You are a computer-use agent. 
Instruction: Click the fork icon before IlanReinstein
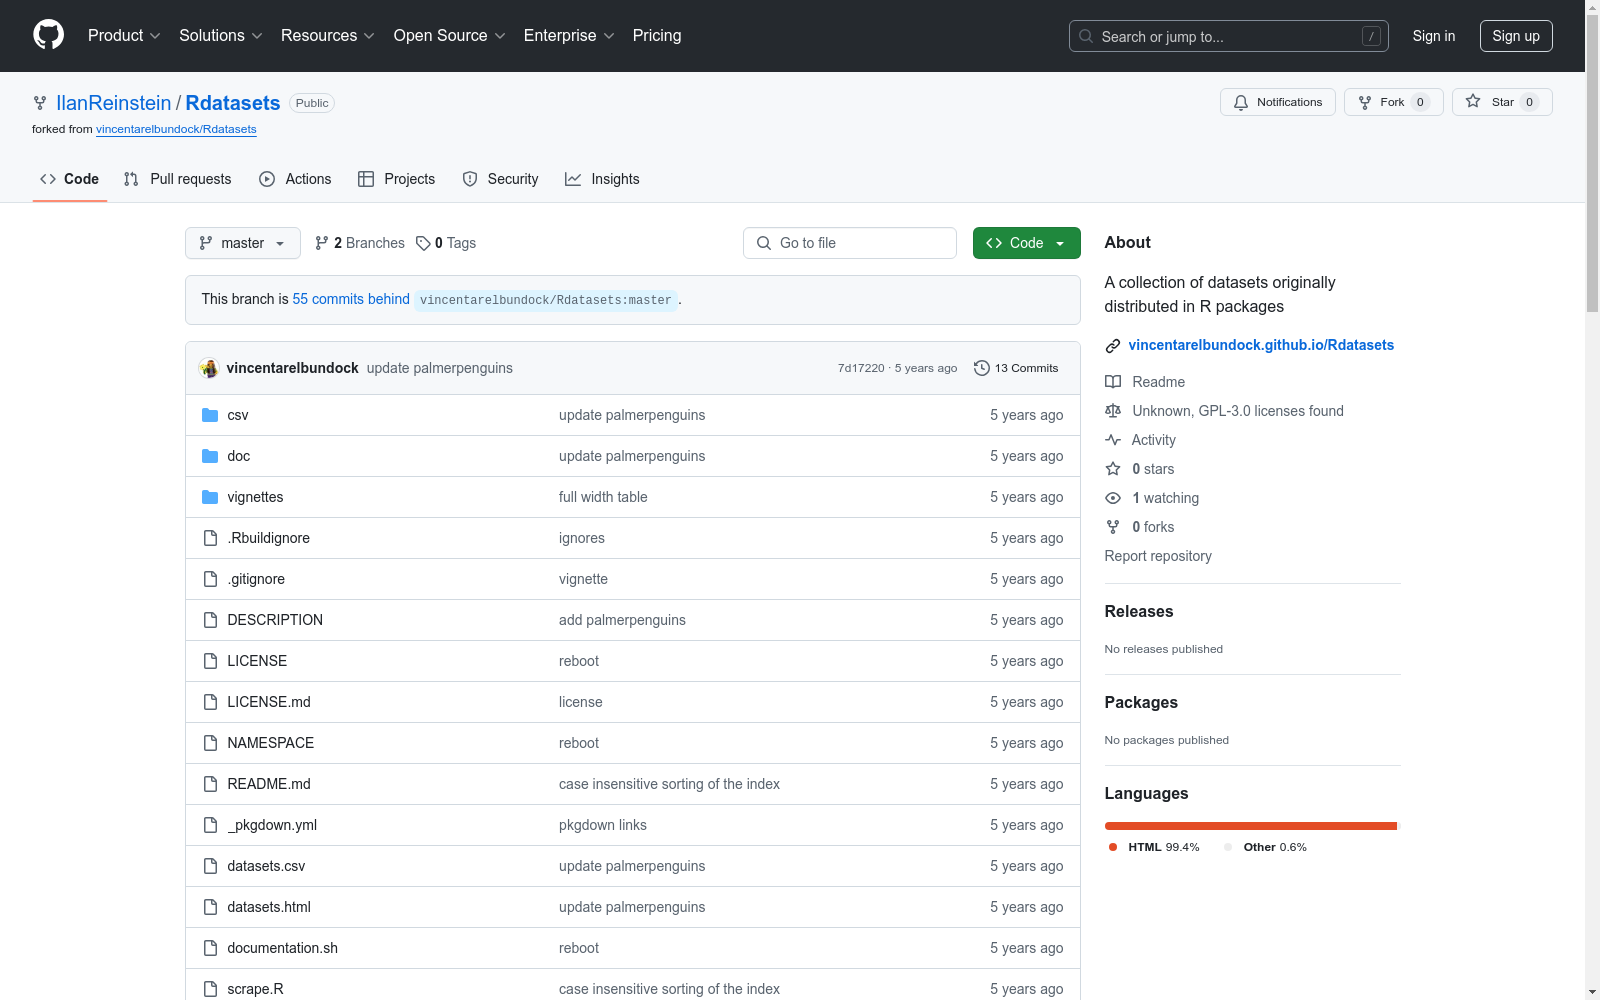pyautogui.click(x=40, y=103)
